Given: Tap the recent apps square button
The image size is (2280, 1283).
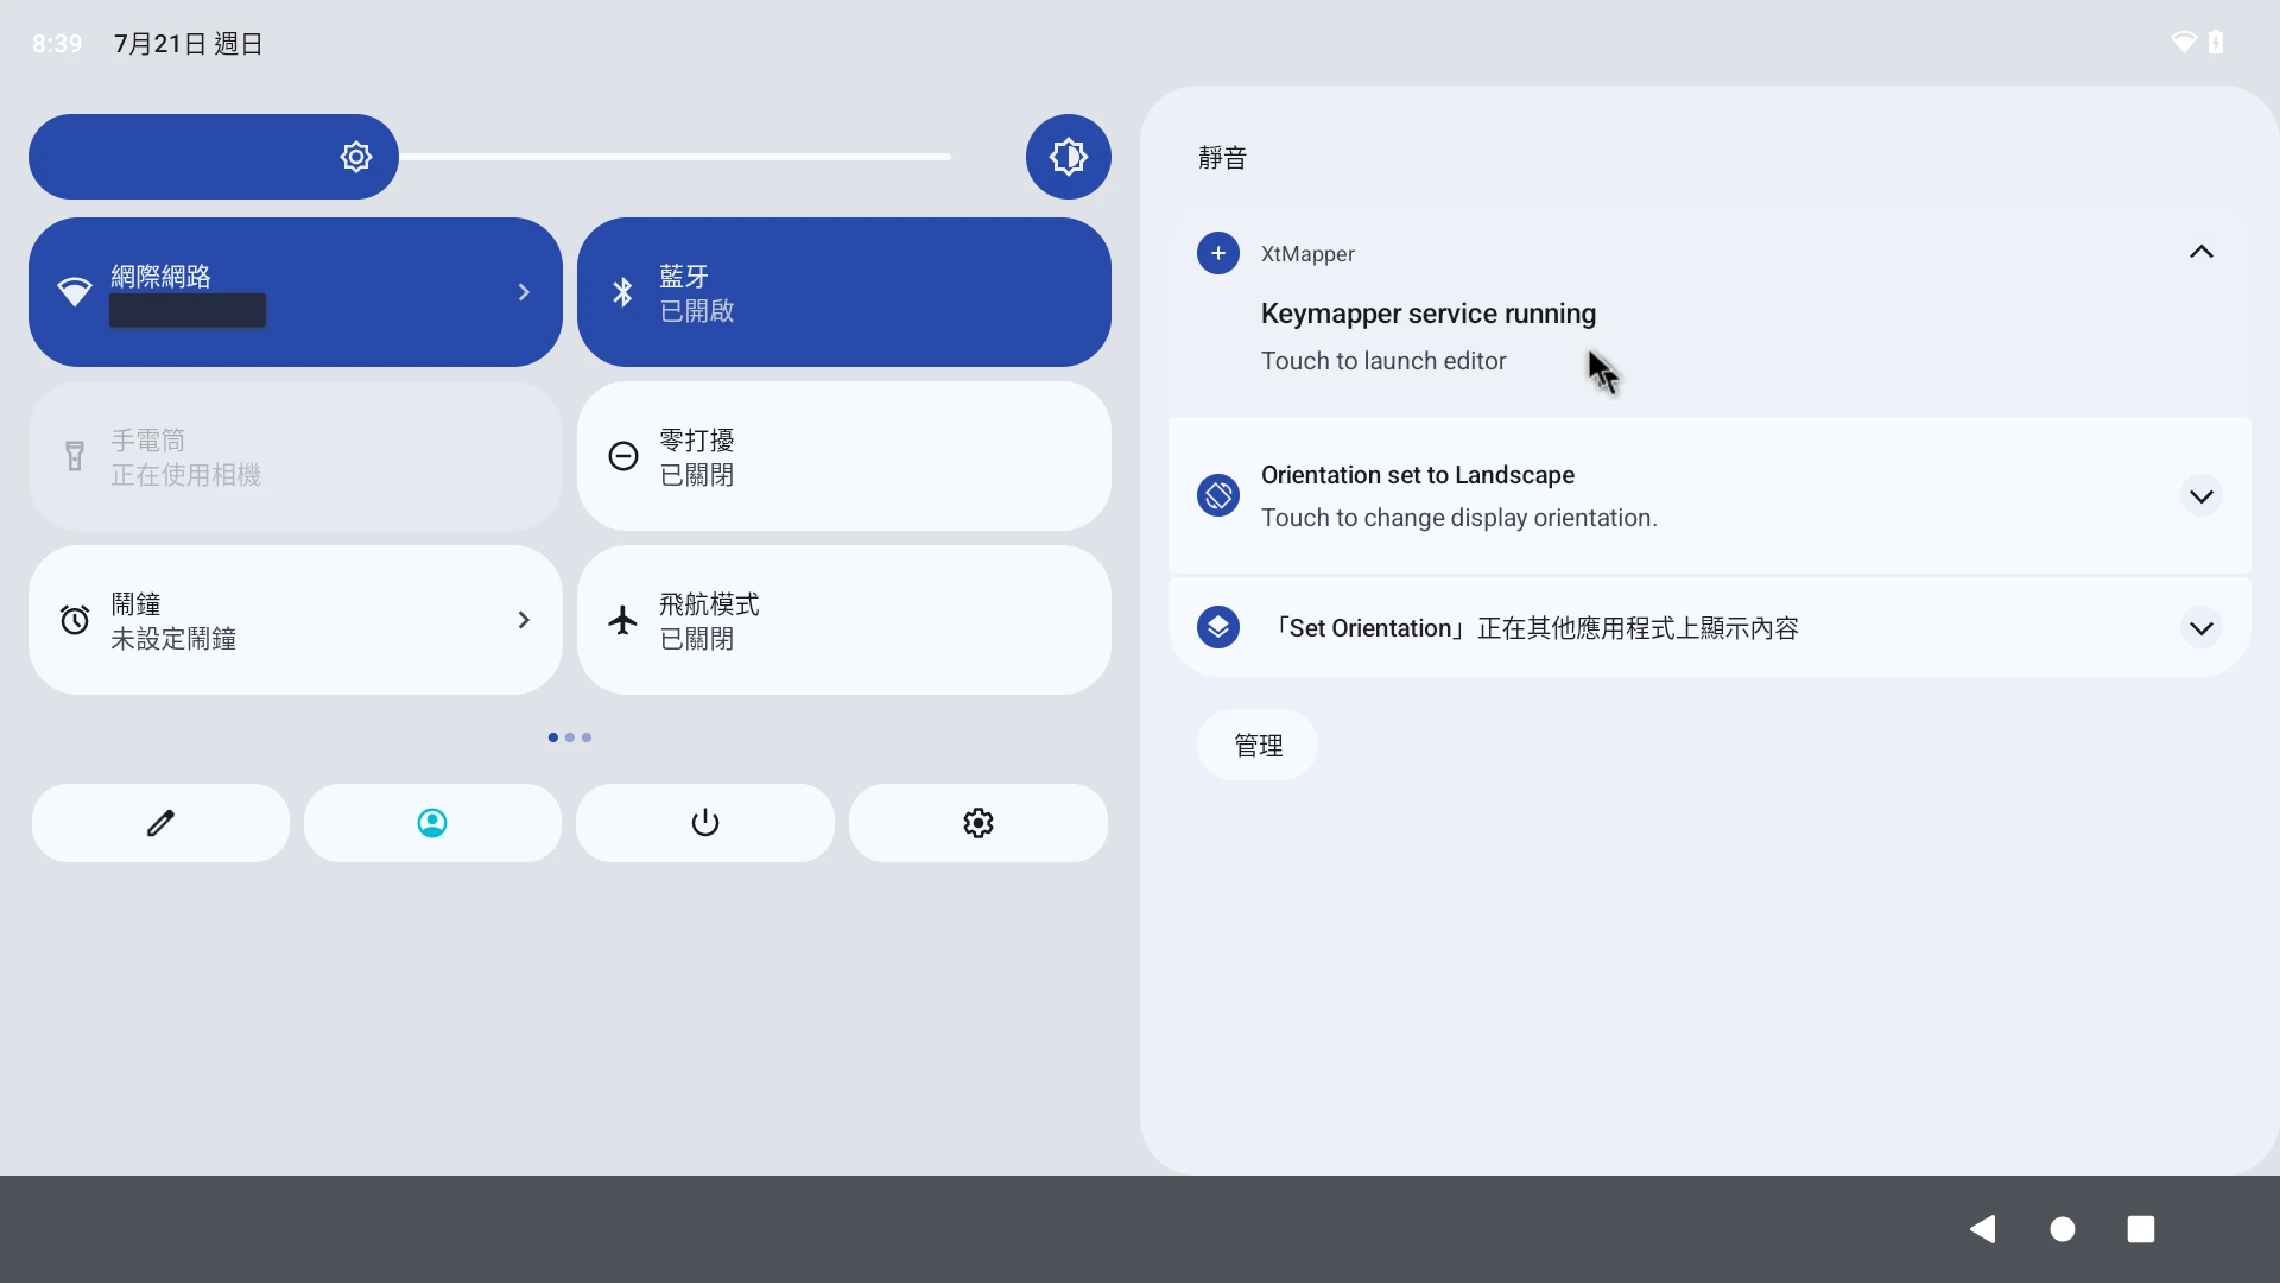Looking at the screenshot, I should [x=2140, y=1228].
